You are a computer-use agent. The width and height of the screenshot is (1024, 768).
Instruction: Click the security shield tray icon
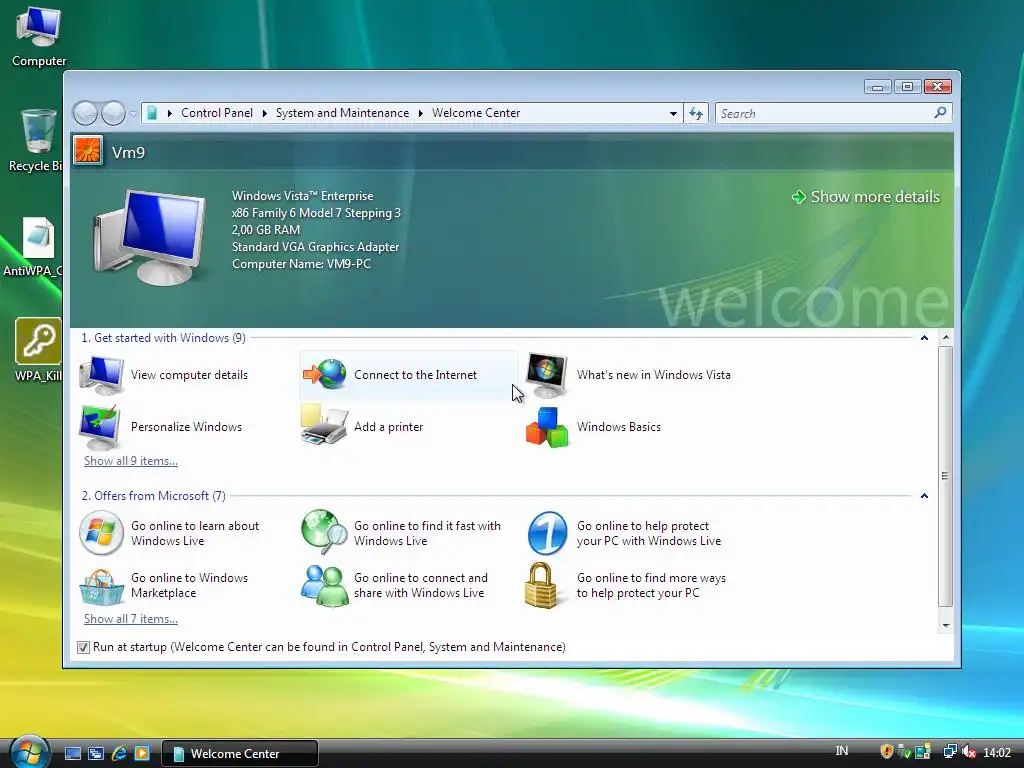point(886,752)
